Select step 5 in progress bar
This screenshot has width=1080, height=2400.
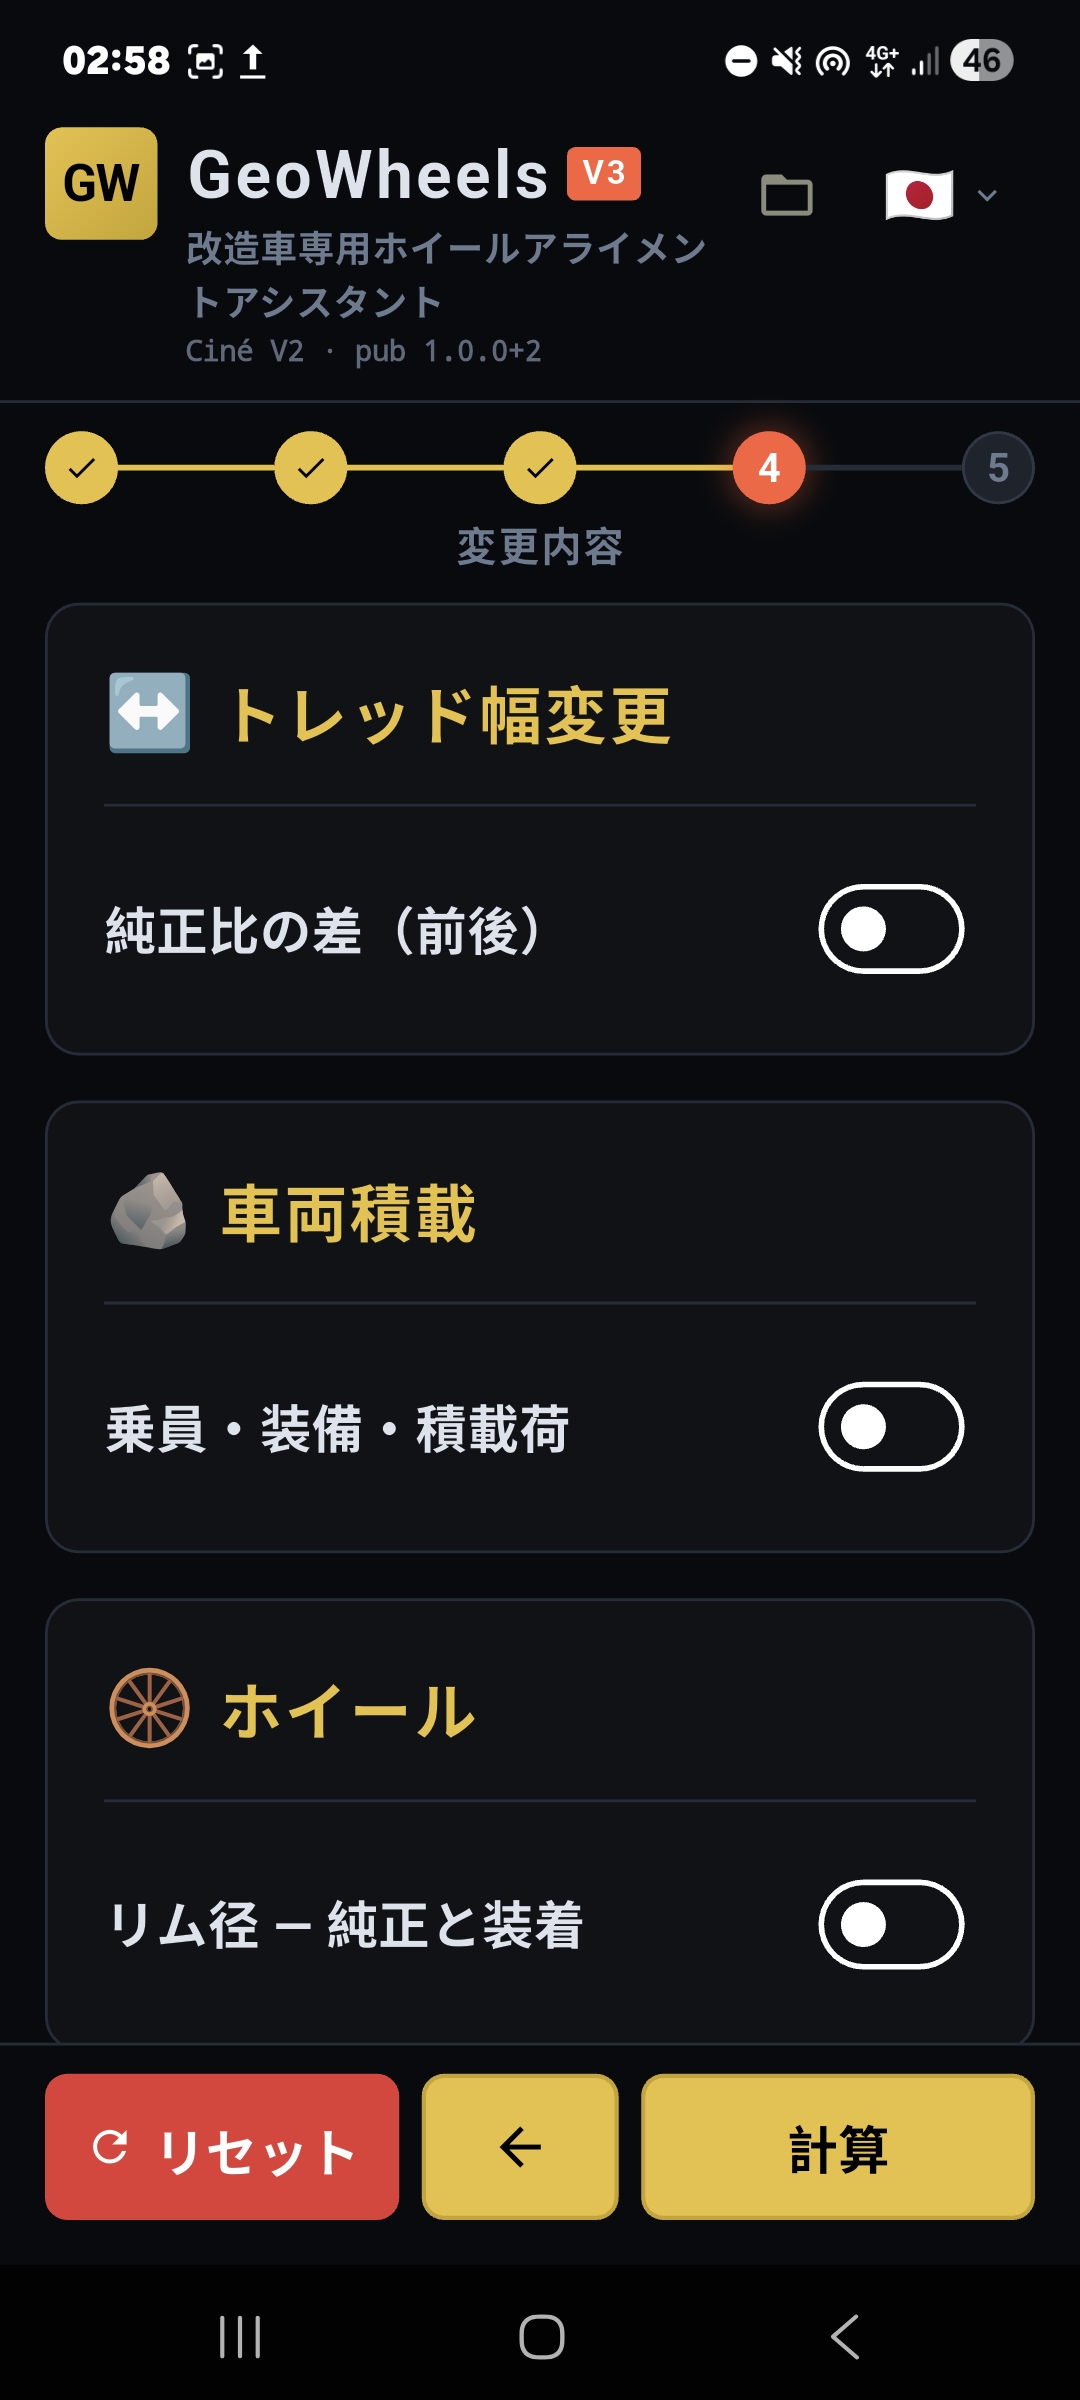click(x=997, y=467)
